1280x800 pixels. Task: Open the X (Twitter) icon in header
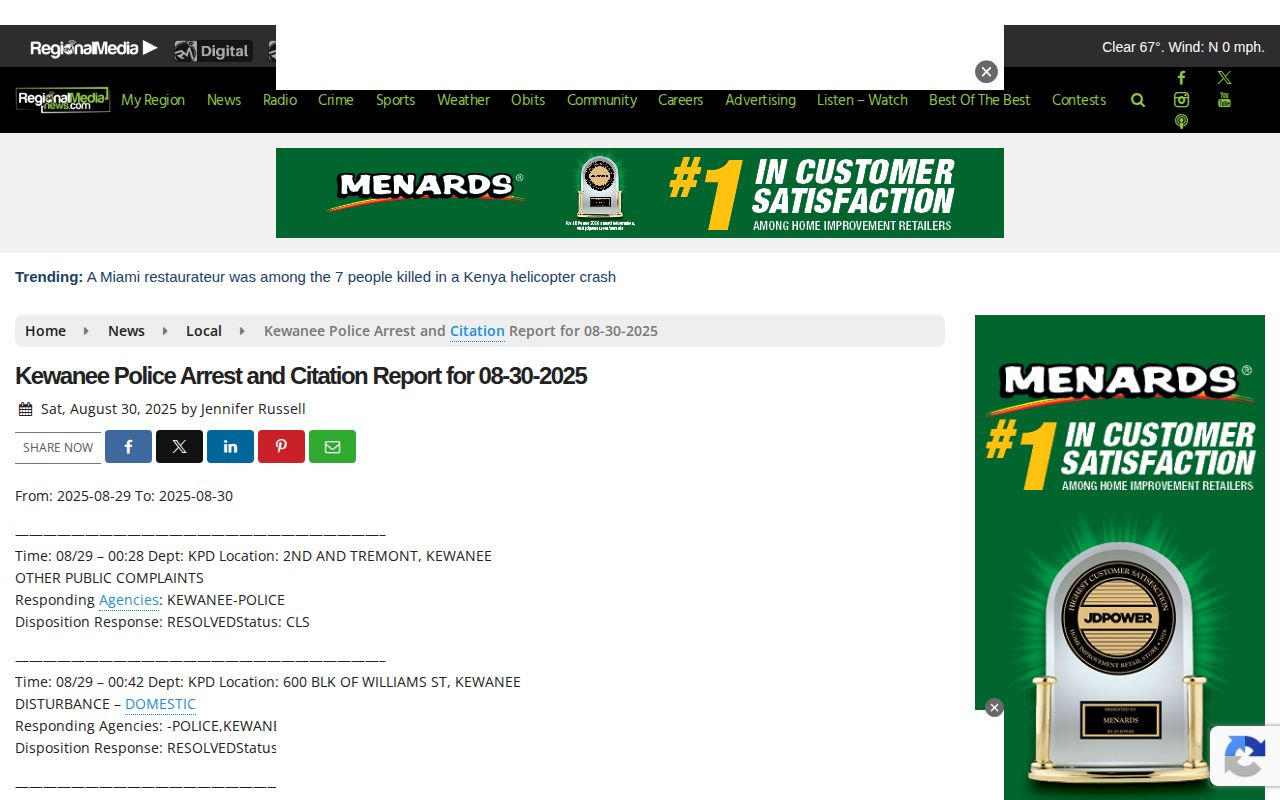(x=1224, y=78)
